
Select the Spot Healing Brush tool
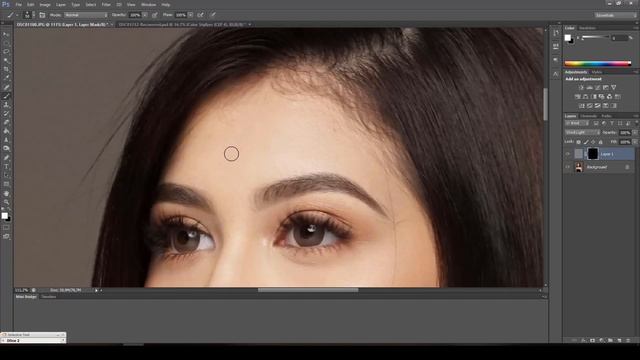[x=6, y=87]
